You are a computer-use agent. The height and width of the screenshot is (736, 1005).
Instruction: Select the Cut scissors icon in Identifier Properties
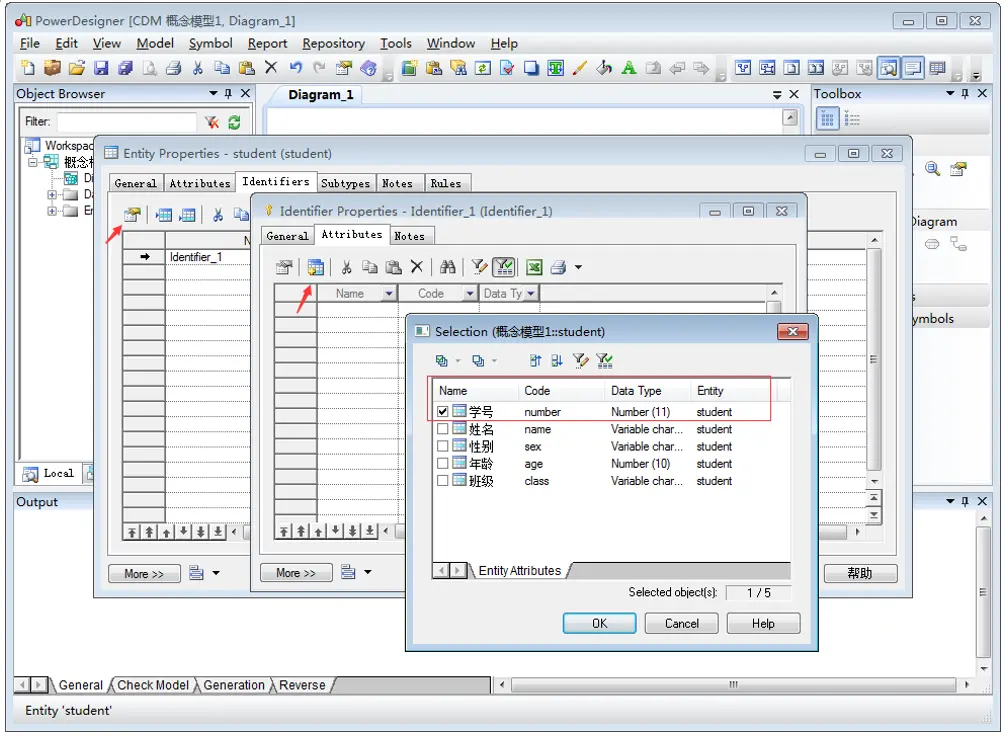[x=346, y=266]
